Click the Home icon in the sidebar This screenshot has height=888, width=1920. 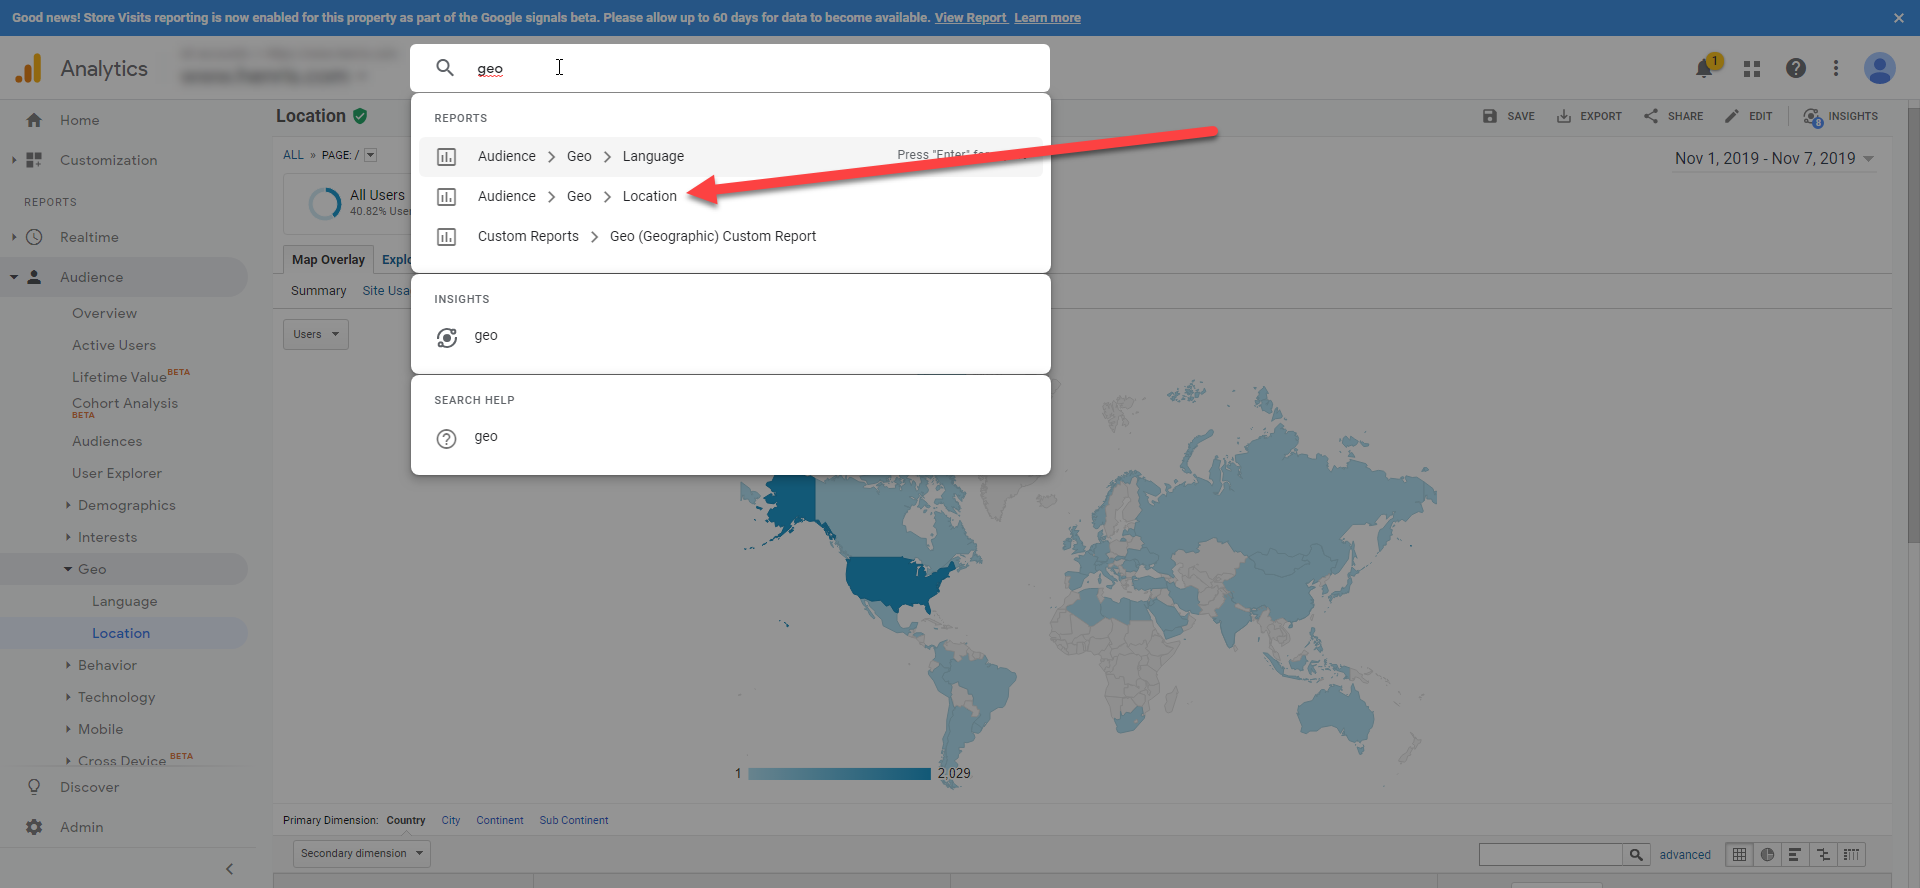pyautogui.click(x=34, y=120)
